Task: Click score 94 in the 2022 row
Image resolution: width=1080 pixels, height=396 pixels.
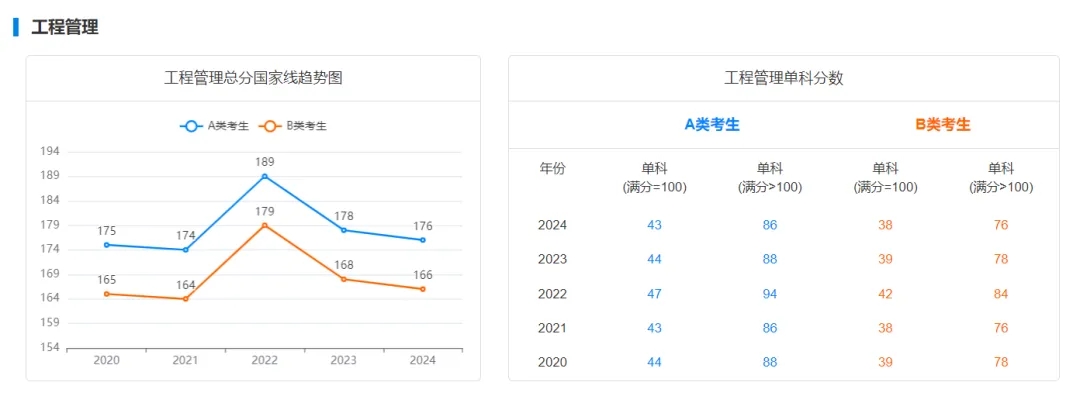Action: 770,294
